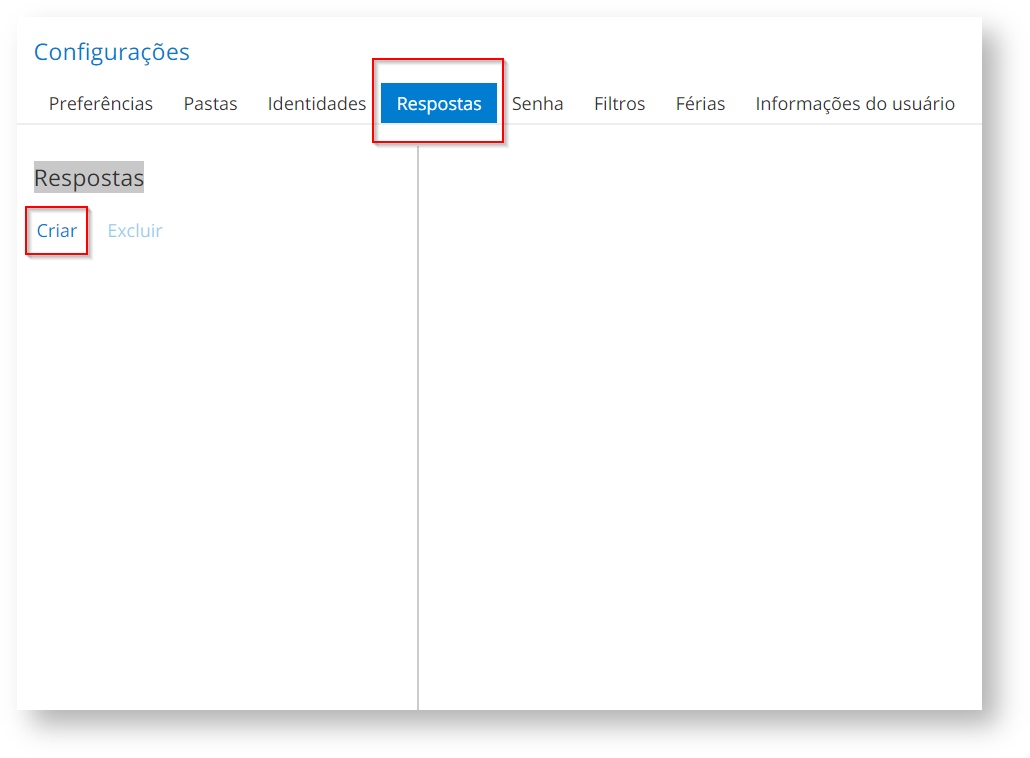This screenshot has width=1030, height=758.
Task: Open the Filtros settings tab
Action: 619,104
